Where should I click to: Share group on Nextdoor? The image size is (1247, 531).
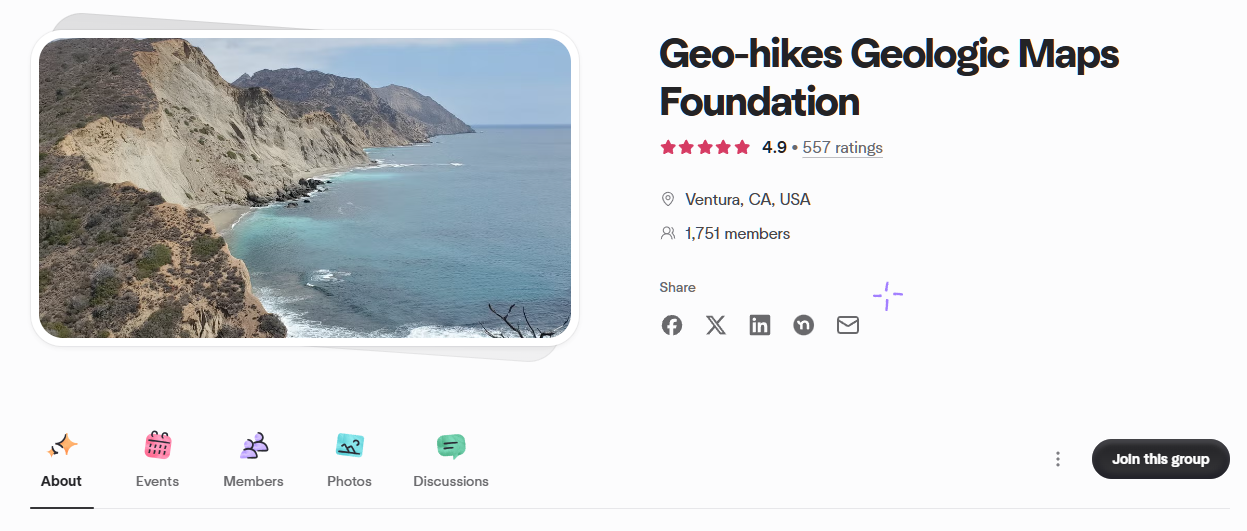point(804,325)
